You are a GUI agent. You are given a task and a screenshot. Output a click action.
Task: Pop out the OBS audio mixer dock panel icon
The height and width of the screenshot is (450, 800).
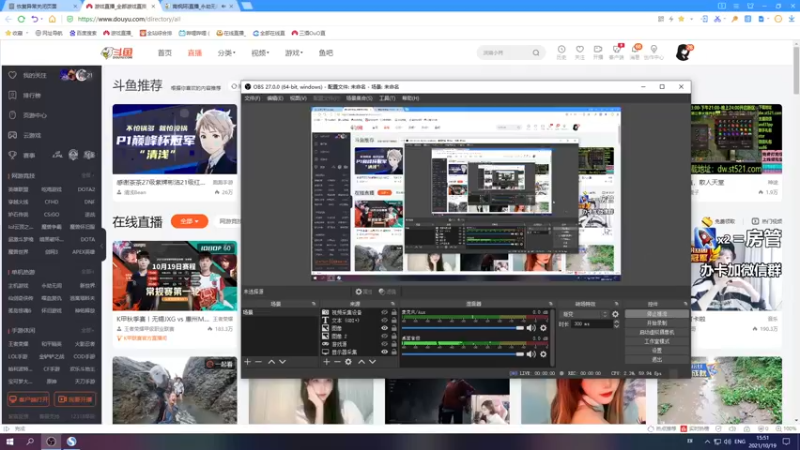550,304
